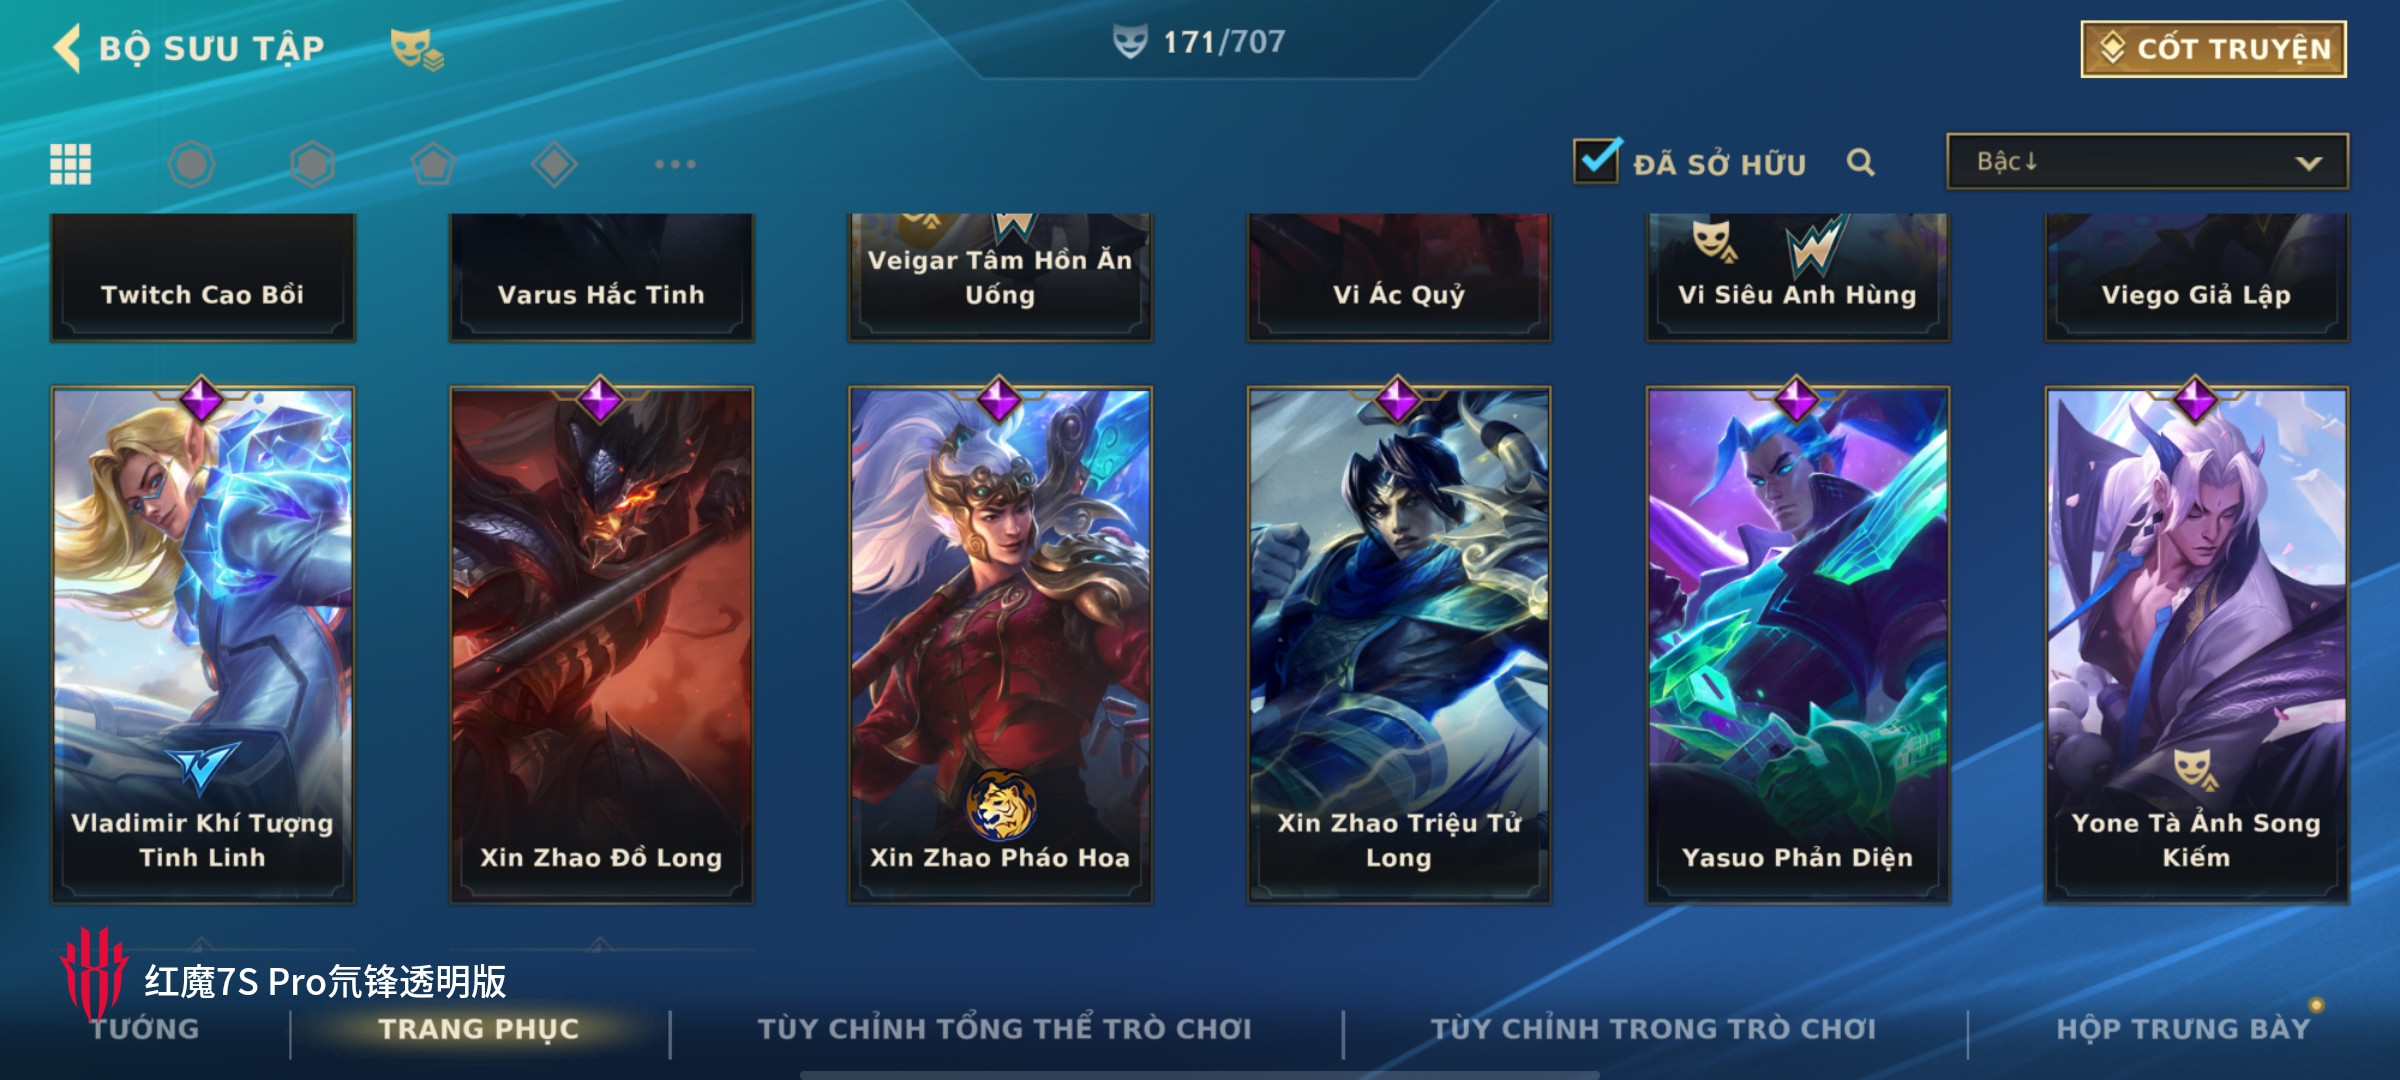2400x1080 pixels.
Task: Open the Hộp Trưng Bày tab
Action: 2183,1029
